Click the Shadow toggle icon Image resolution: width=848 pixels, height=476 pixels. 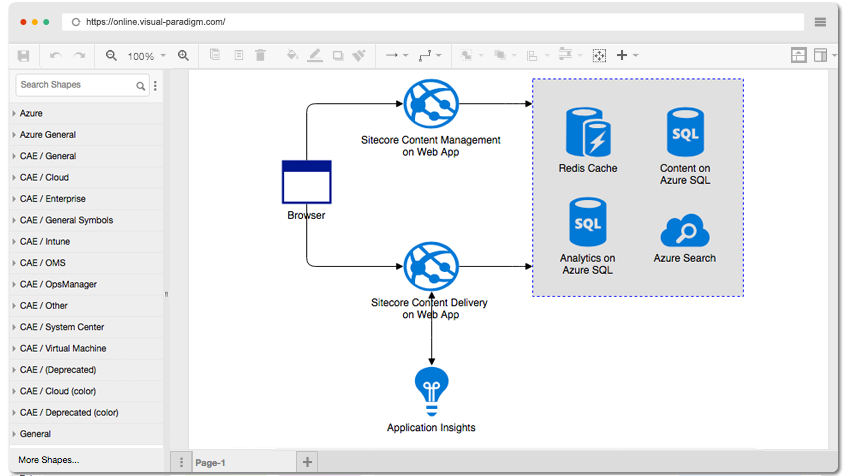[x=338, y=56]
